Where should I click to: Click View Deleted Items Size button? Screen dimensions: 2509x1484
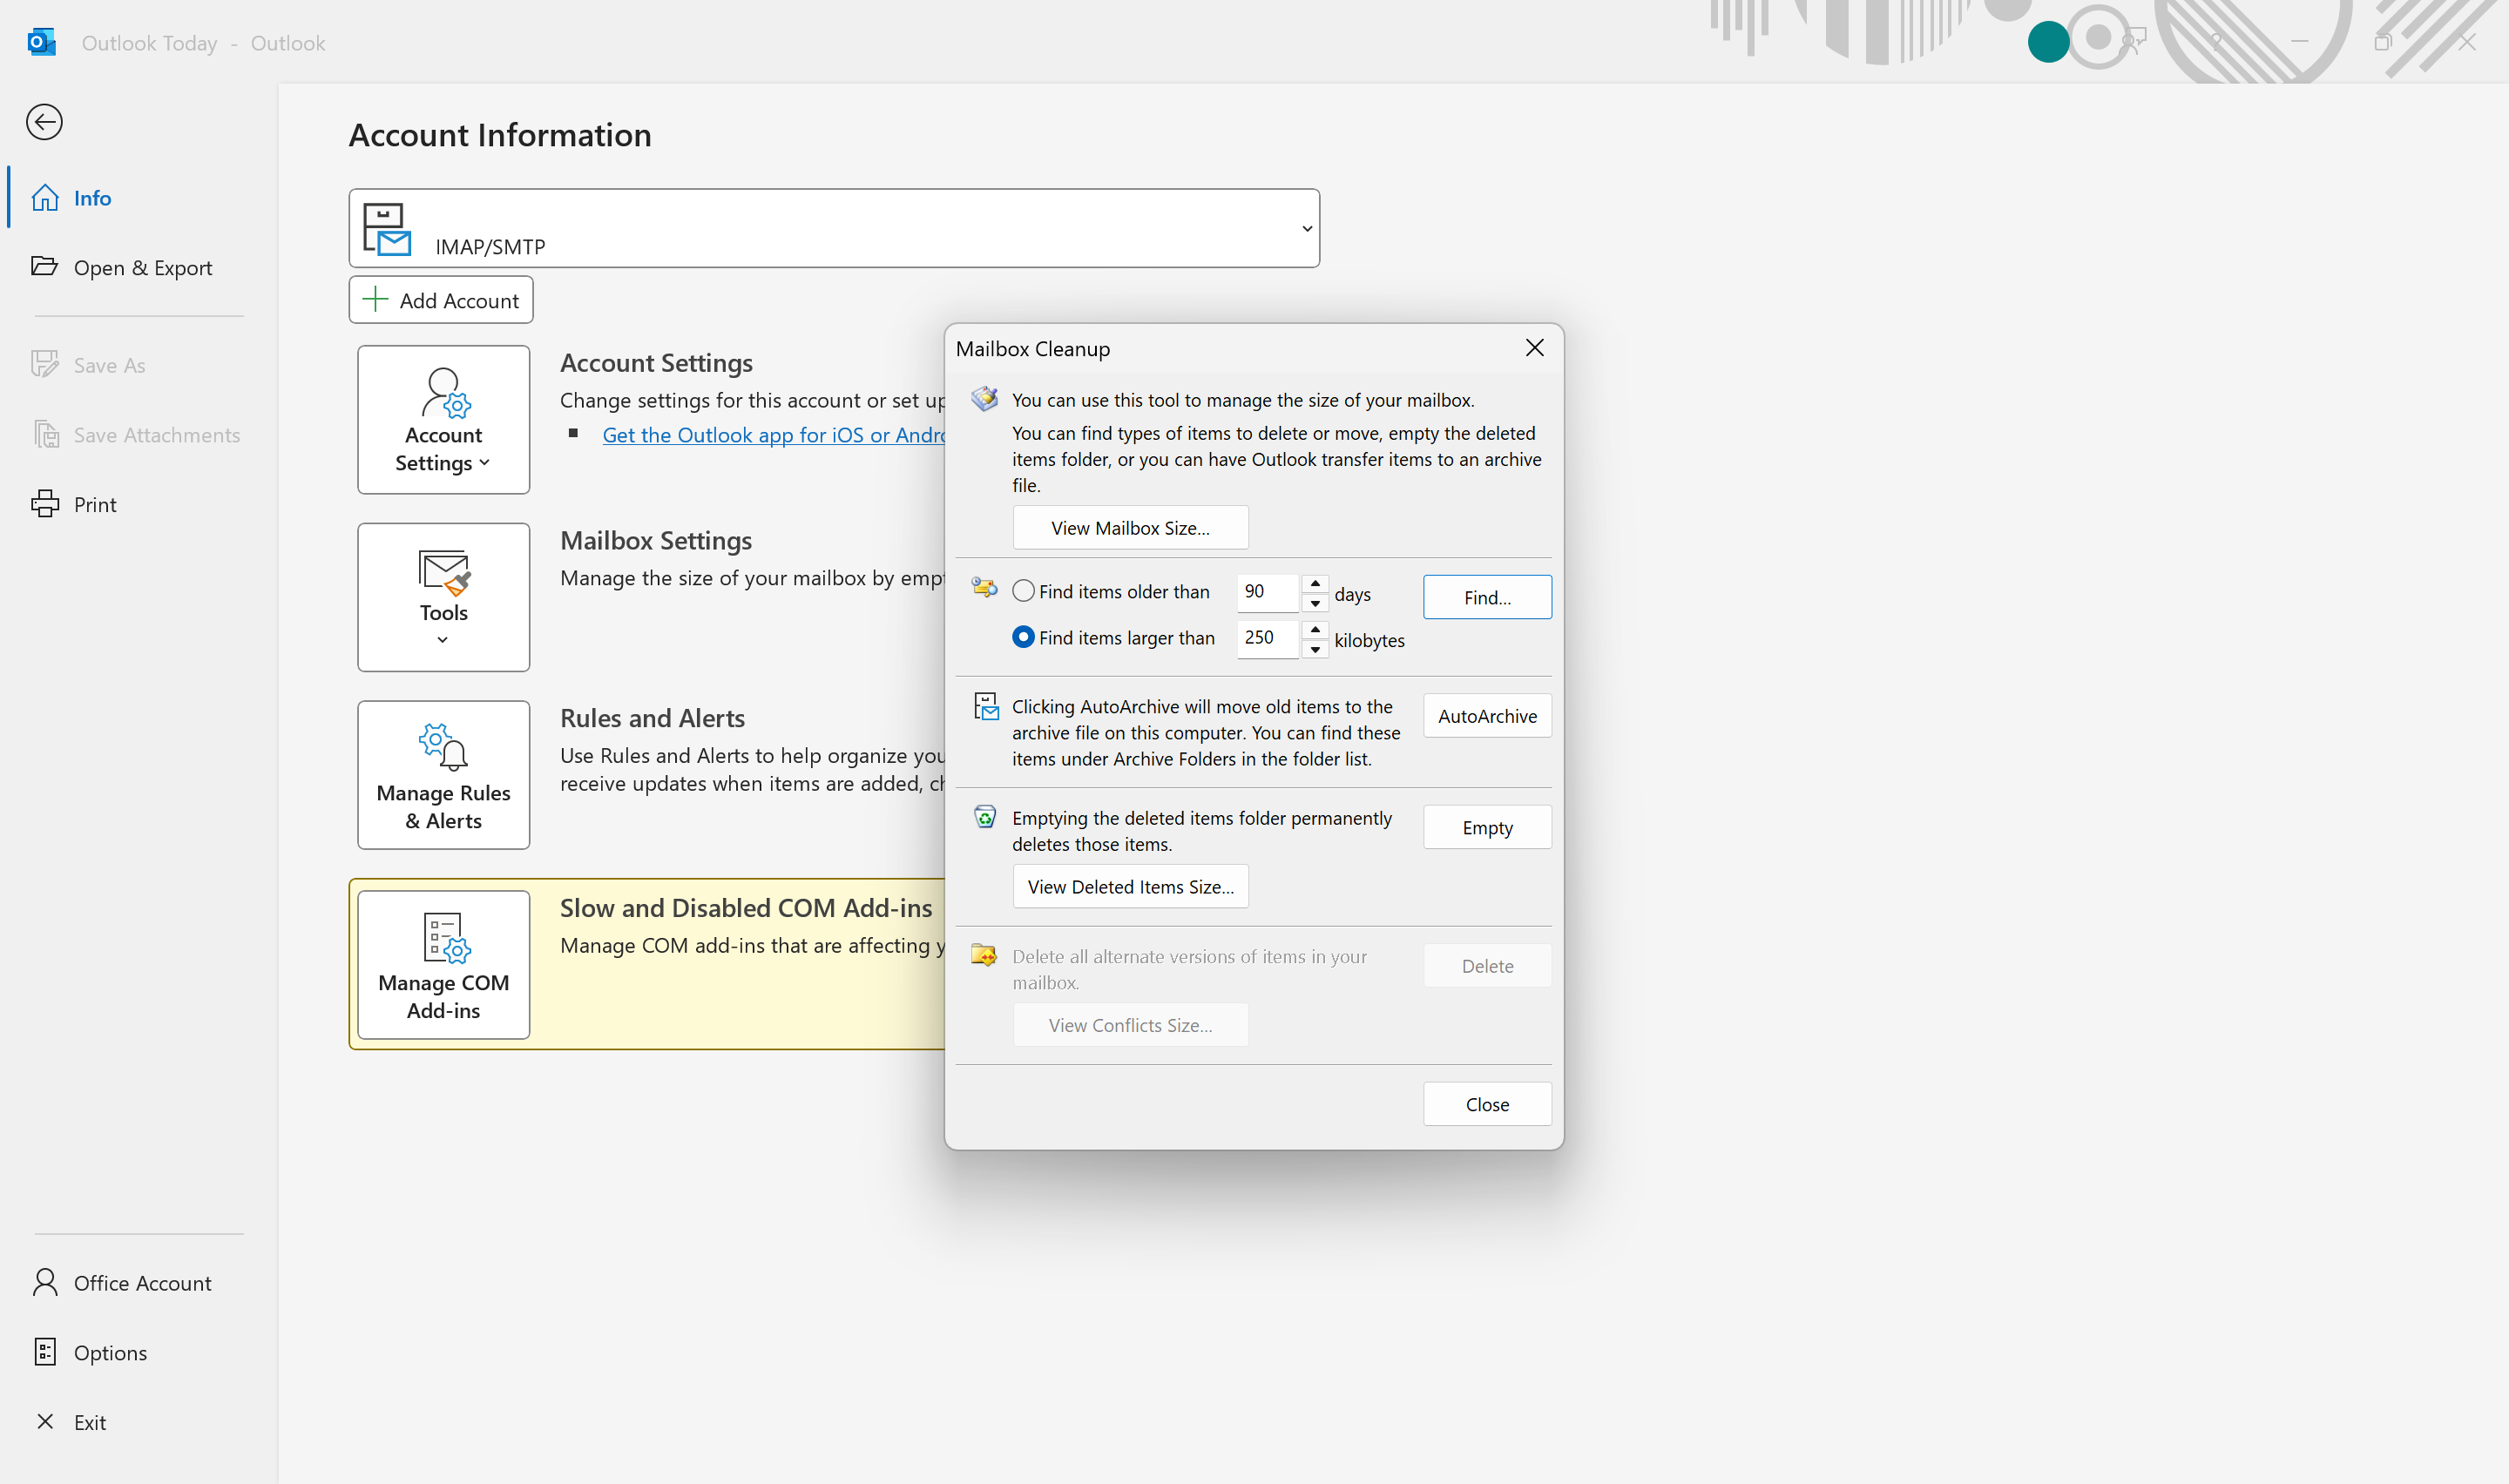pyautogui.click(x=1130, y=886)
